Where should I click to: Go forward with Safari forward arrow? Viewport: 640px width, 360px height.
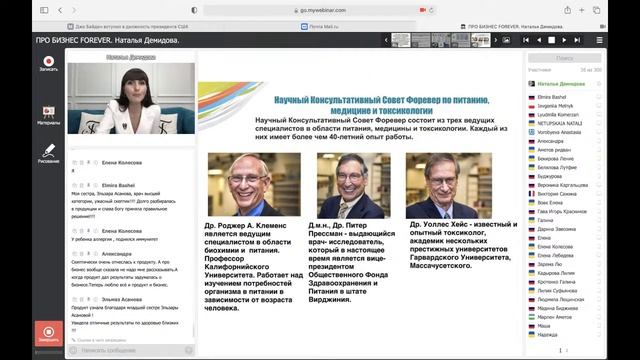pos(74,10)
